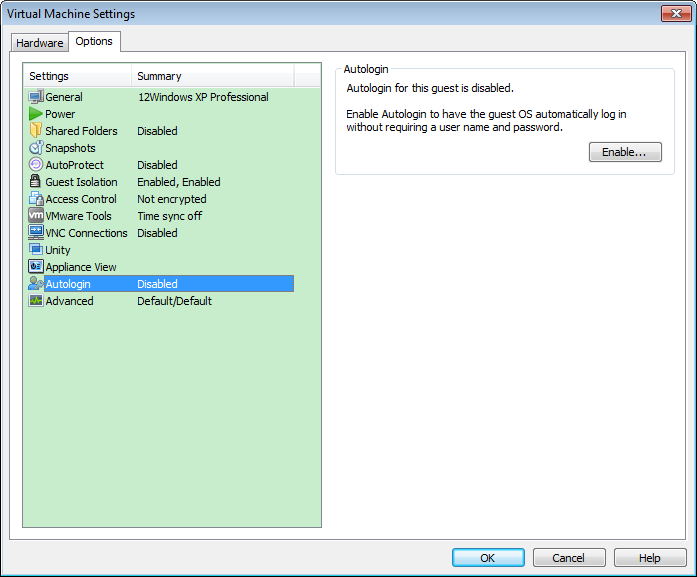This screenshot has height=577, width=697.
Task: Click the Appliance View icon
Action: coord(36,266)
